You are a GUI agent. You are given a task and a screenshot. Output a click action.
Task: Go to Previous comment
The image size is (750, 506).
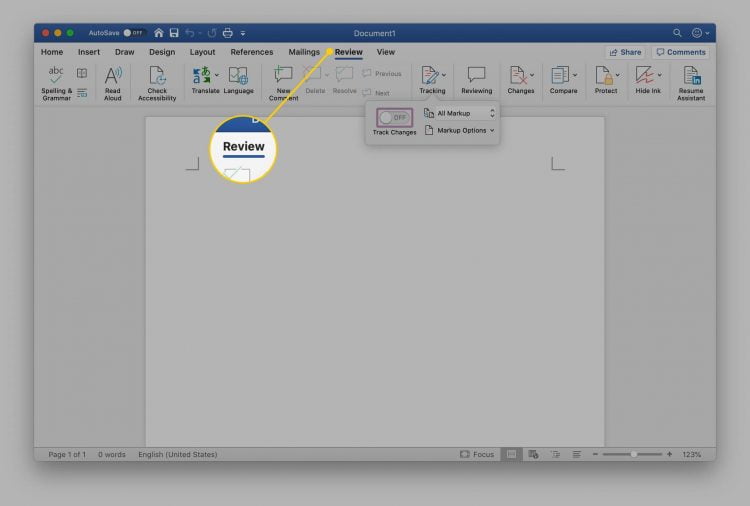382,74
